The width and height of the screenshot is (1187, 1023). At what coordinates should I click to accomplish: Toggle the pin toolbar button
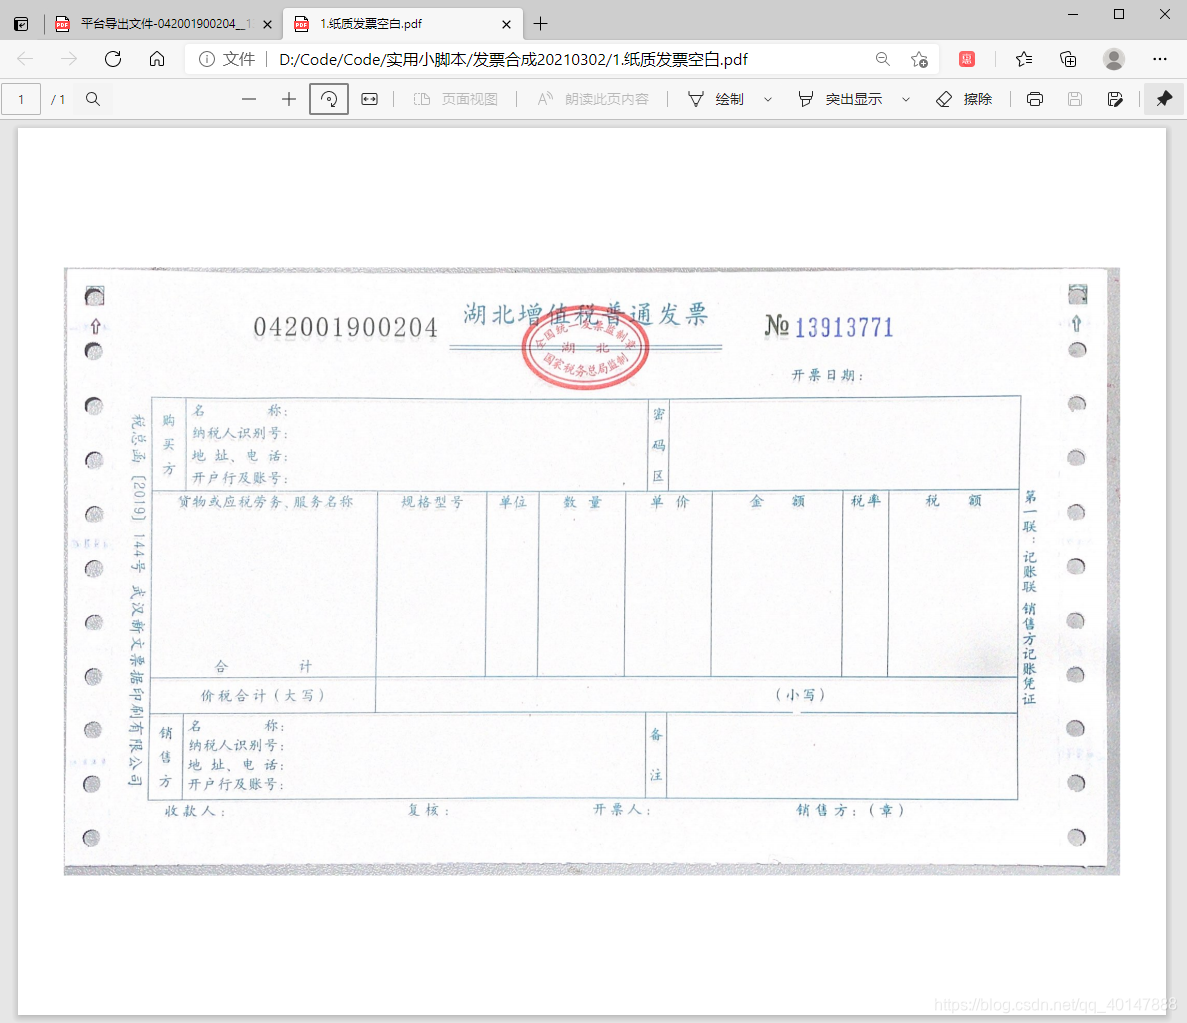[x=1164, y=99]
